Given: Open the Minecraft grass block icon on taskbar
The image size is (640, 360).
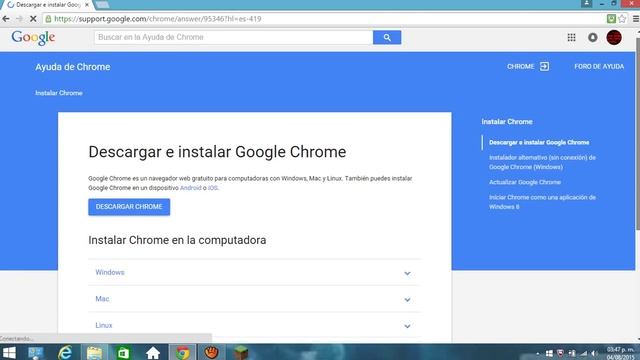Looking at the screenshot, I should (241, 353).
